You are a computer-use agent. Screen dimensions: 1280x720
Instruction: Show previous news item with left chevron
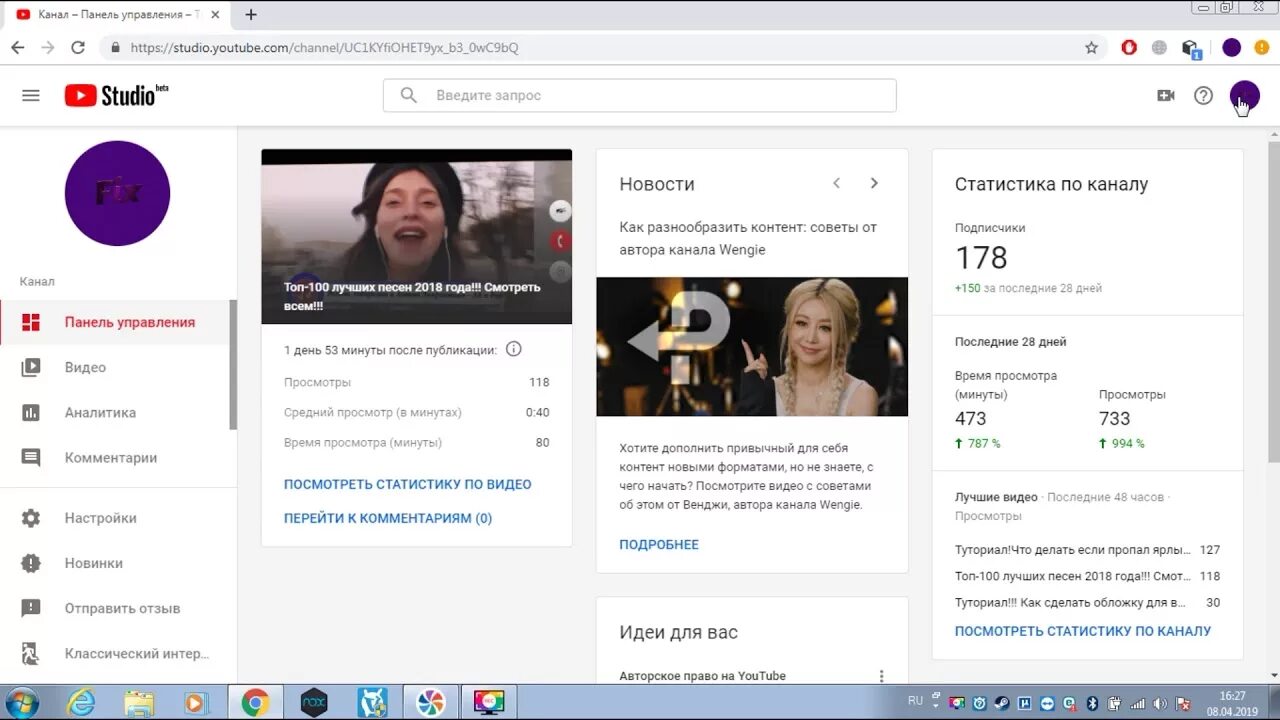837,183
